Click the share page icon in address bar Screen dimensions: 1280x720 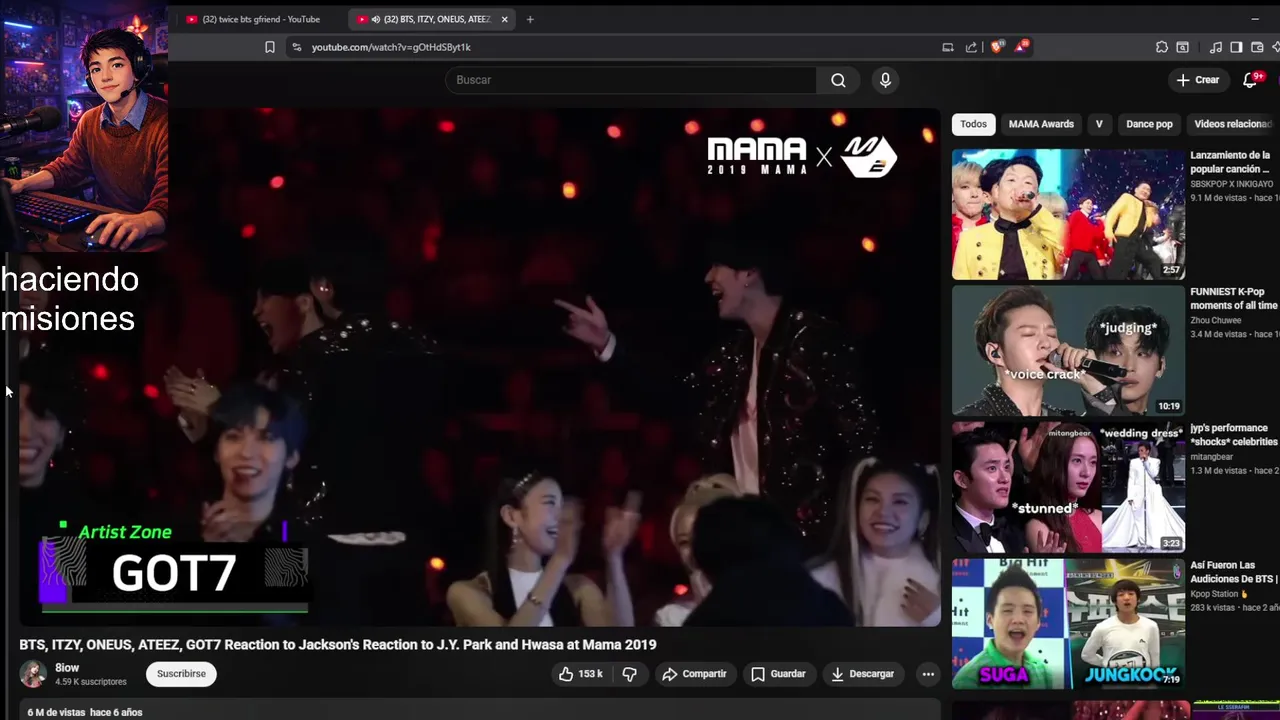971,47
